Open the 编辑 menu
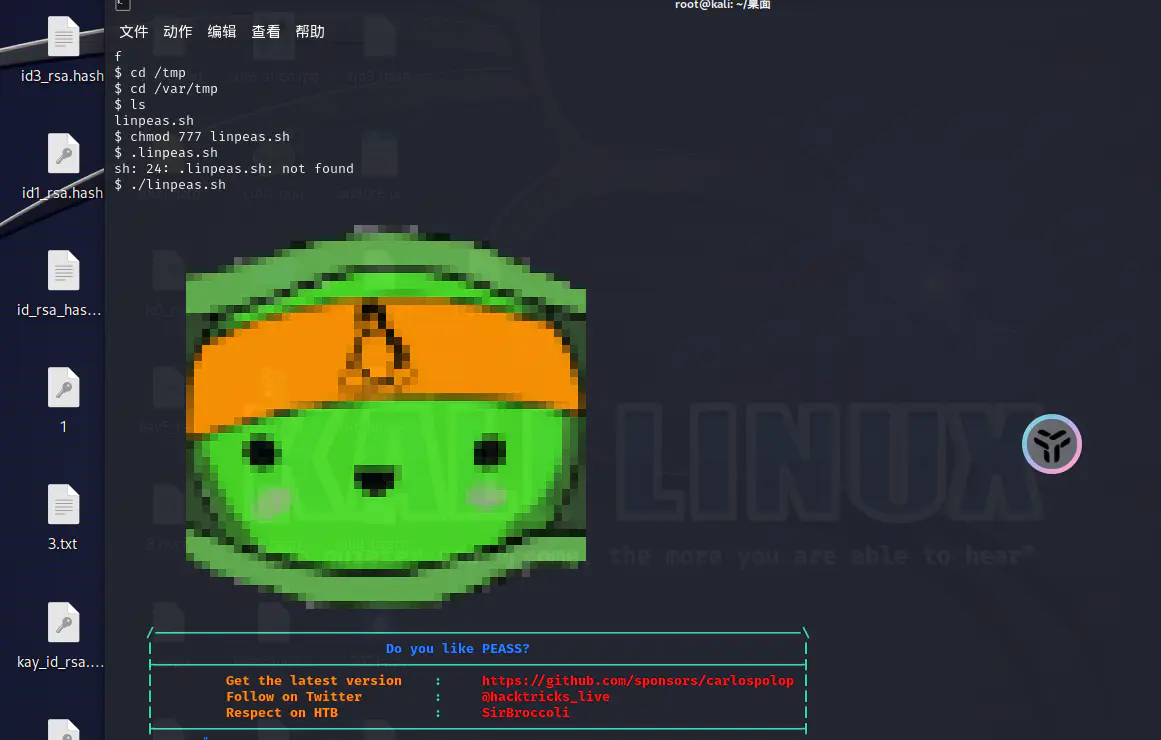1161x740 pixels. [x=221, y=32]
